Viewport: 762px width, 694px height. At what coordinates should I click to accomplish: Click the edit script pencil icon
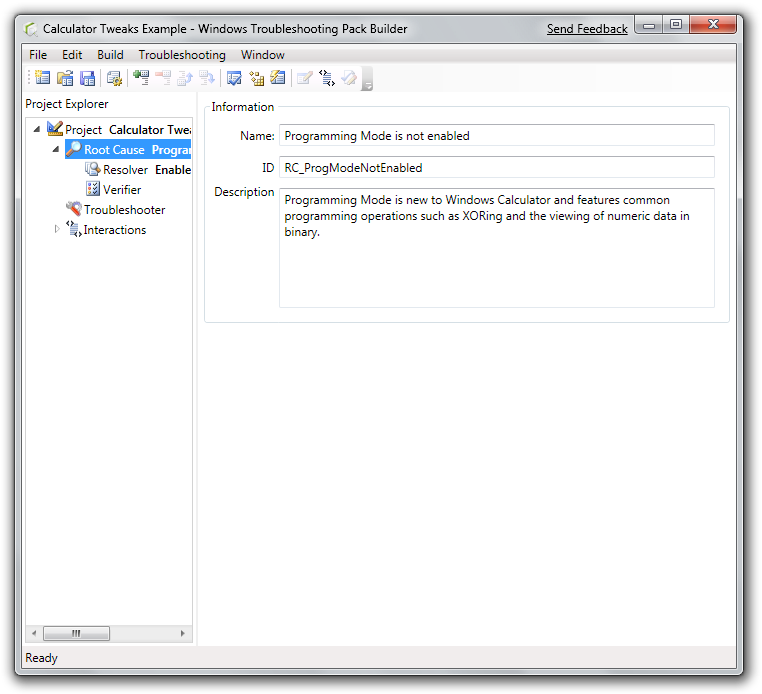(305, 78)
